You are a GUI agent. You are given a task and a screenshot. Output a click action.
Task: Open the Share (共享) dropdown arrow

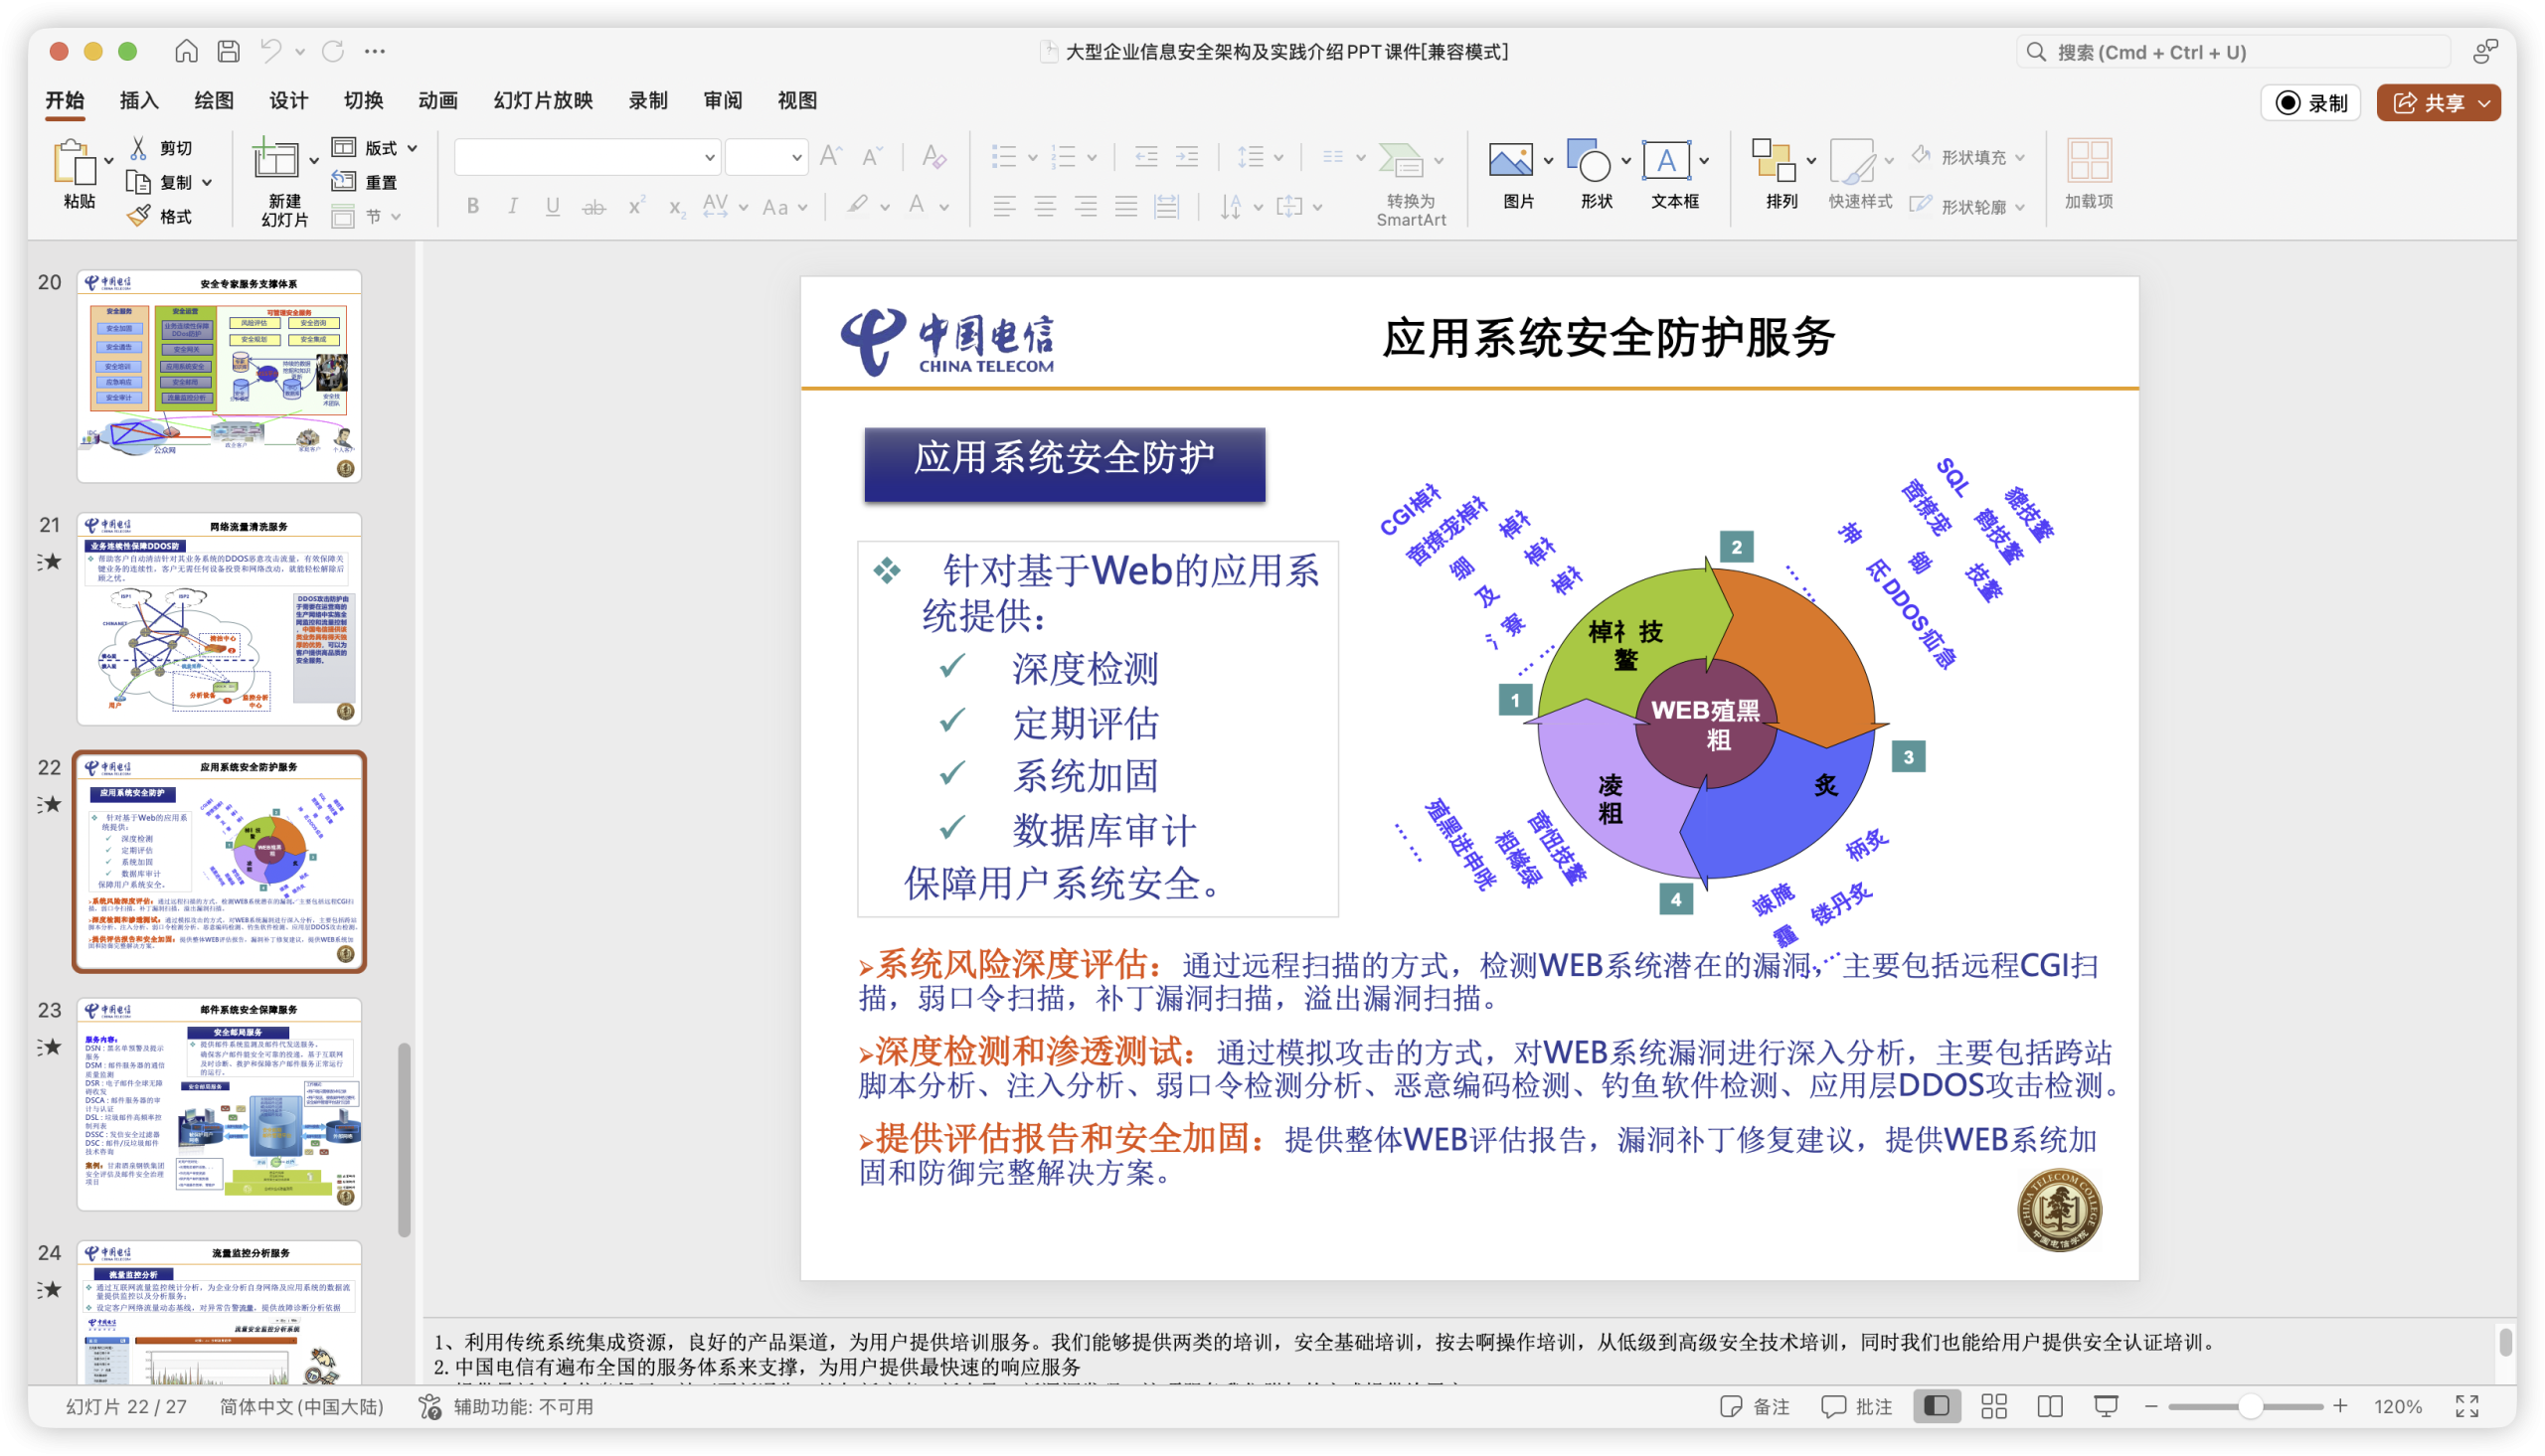tap(2484, 103)
